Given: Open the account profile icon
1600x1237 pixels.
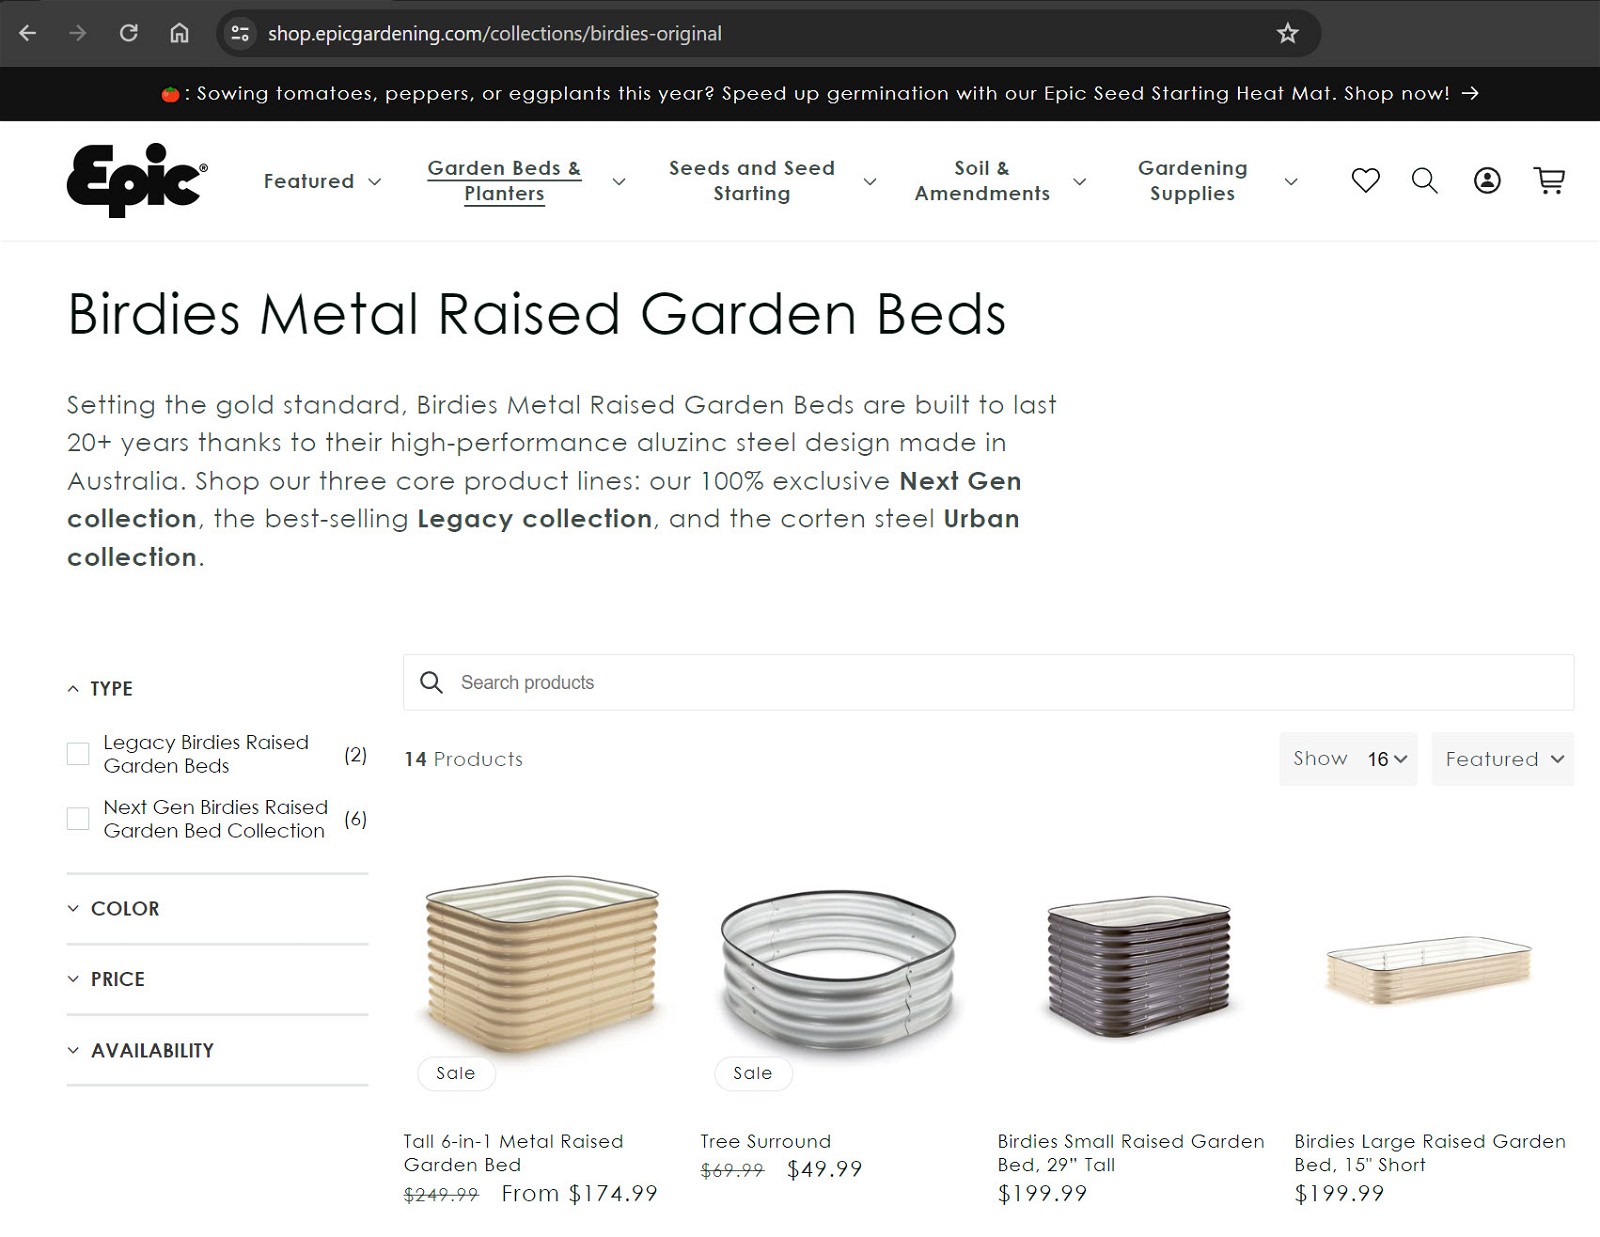Looking at the screenshot, I should click(1487, 181).
